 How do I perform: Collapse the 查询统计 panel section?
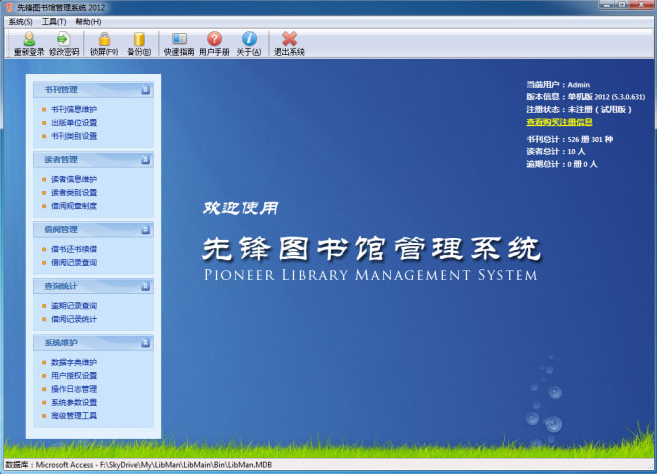coord(145,286)
